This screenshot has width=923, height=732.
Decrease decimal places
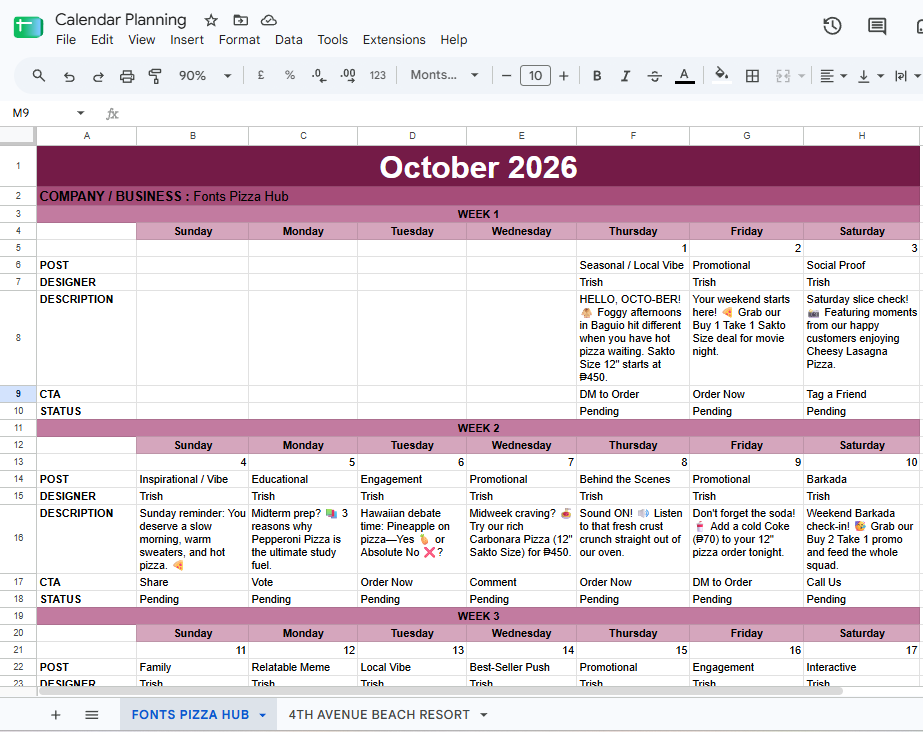point(318,75)
